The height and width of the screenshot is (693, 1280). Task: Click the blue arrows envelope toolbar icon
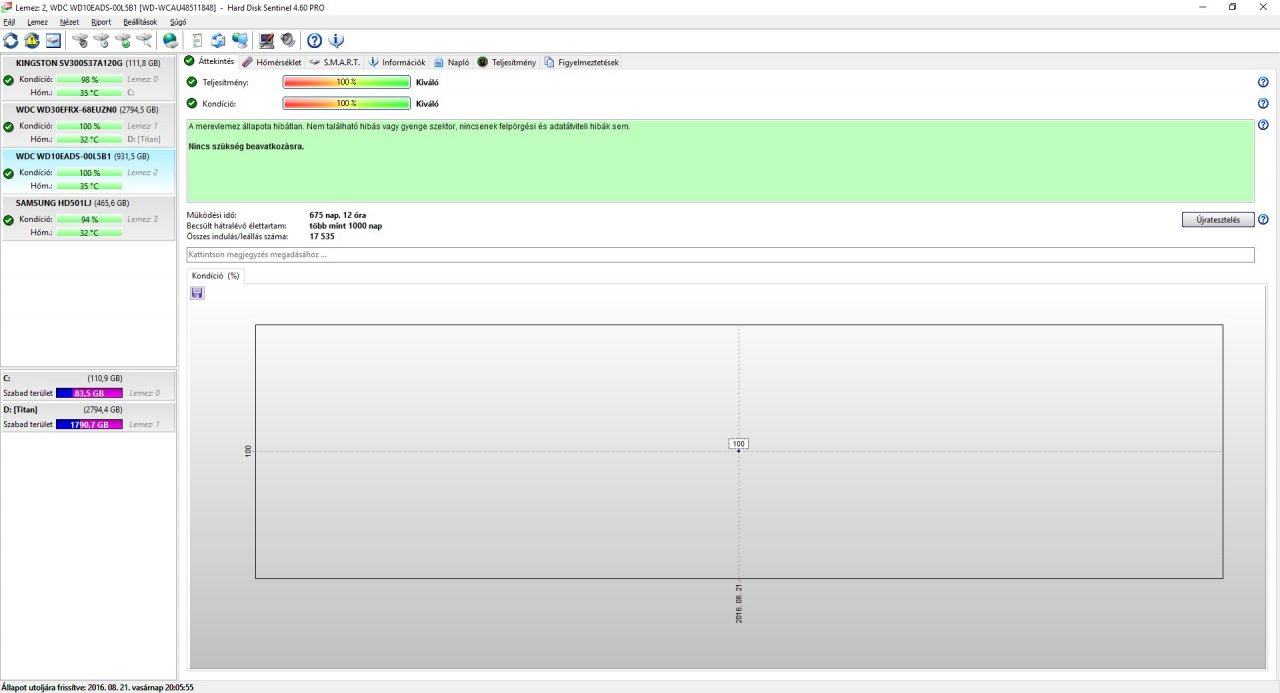point(218,41)
